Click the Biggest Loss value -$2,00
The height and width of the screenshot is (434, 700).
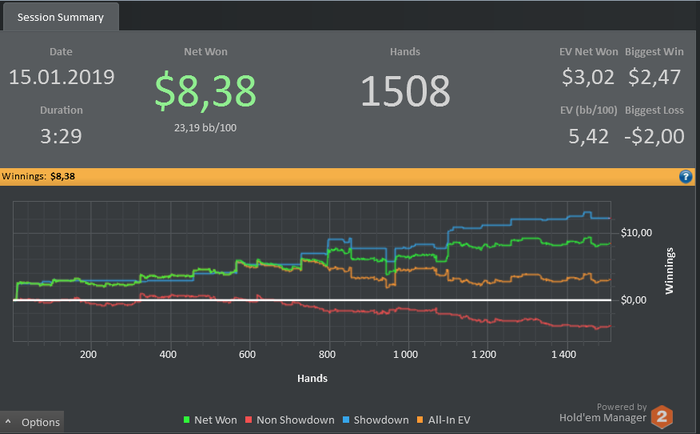click(x=654, y=136)
